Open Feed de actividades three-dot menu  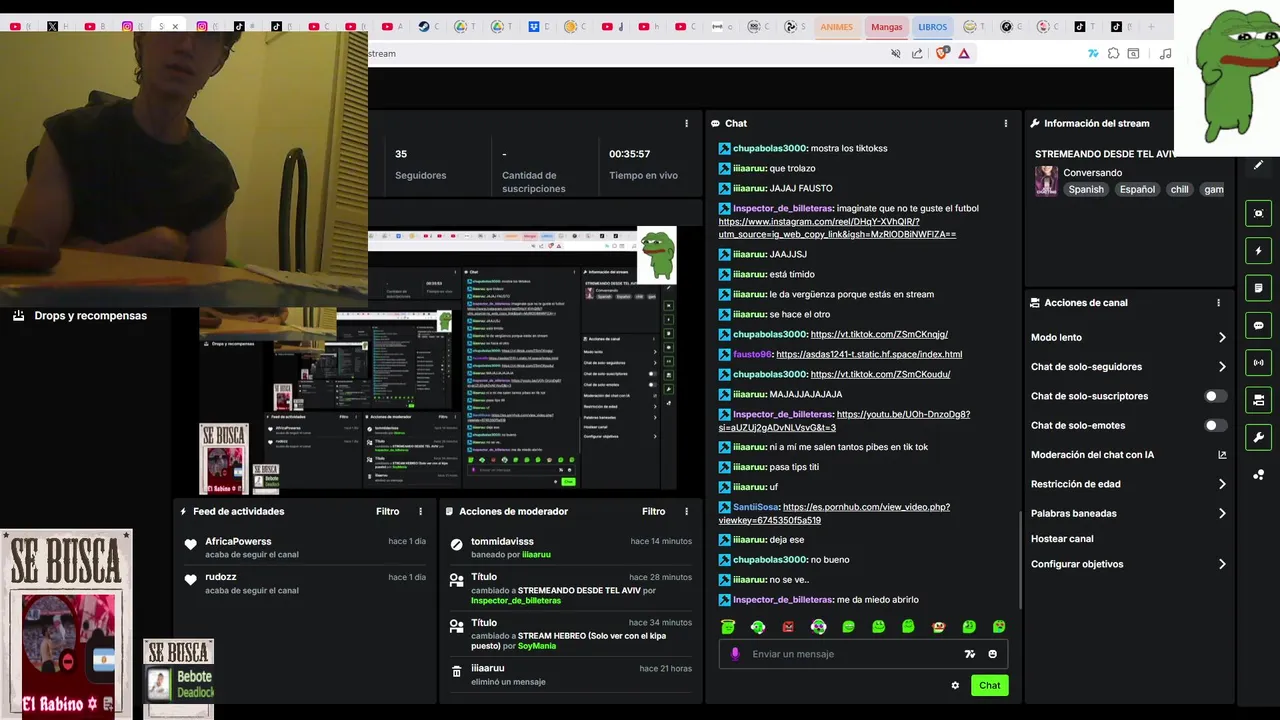[420, 511]
